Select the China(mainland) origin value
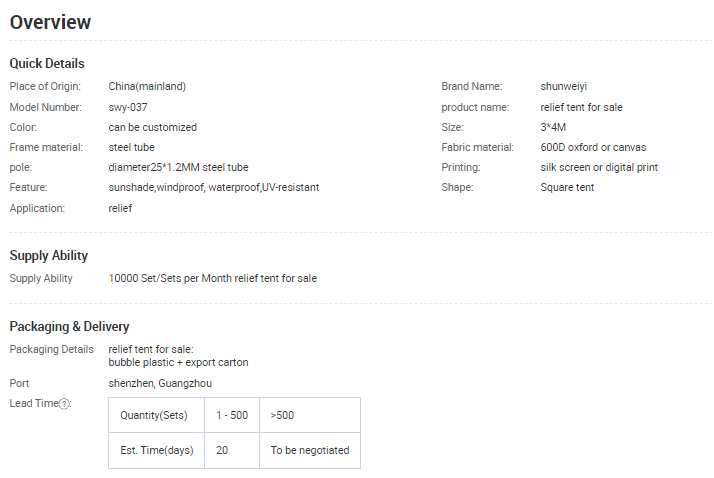 tap(147, 87)
